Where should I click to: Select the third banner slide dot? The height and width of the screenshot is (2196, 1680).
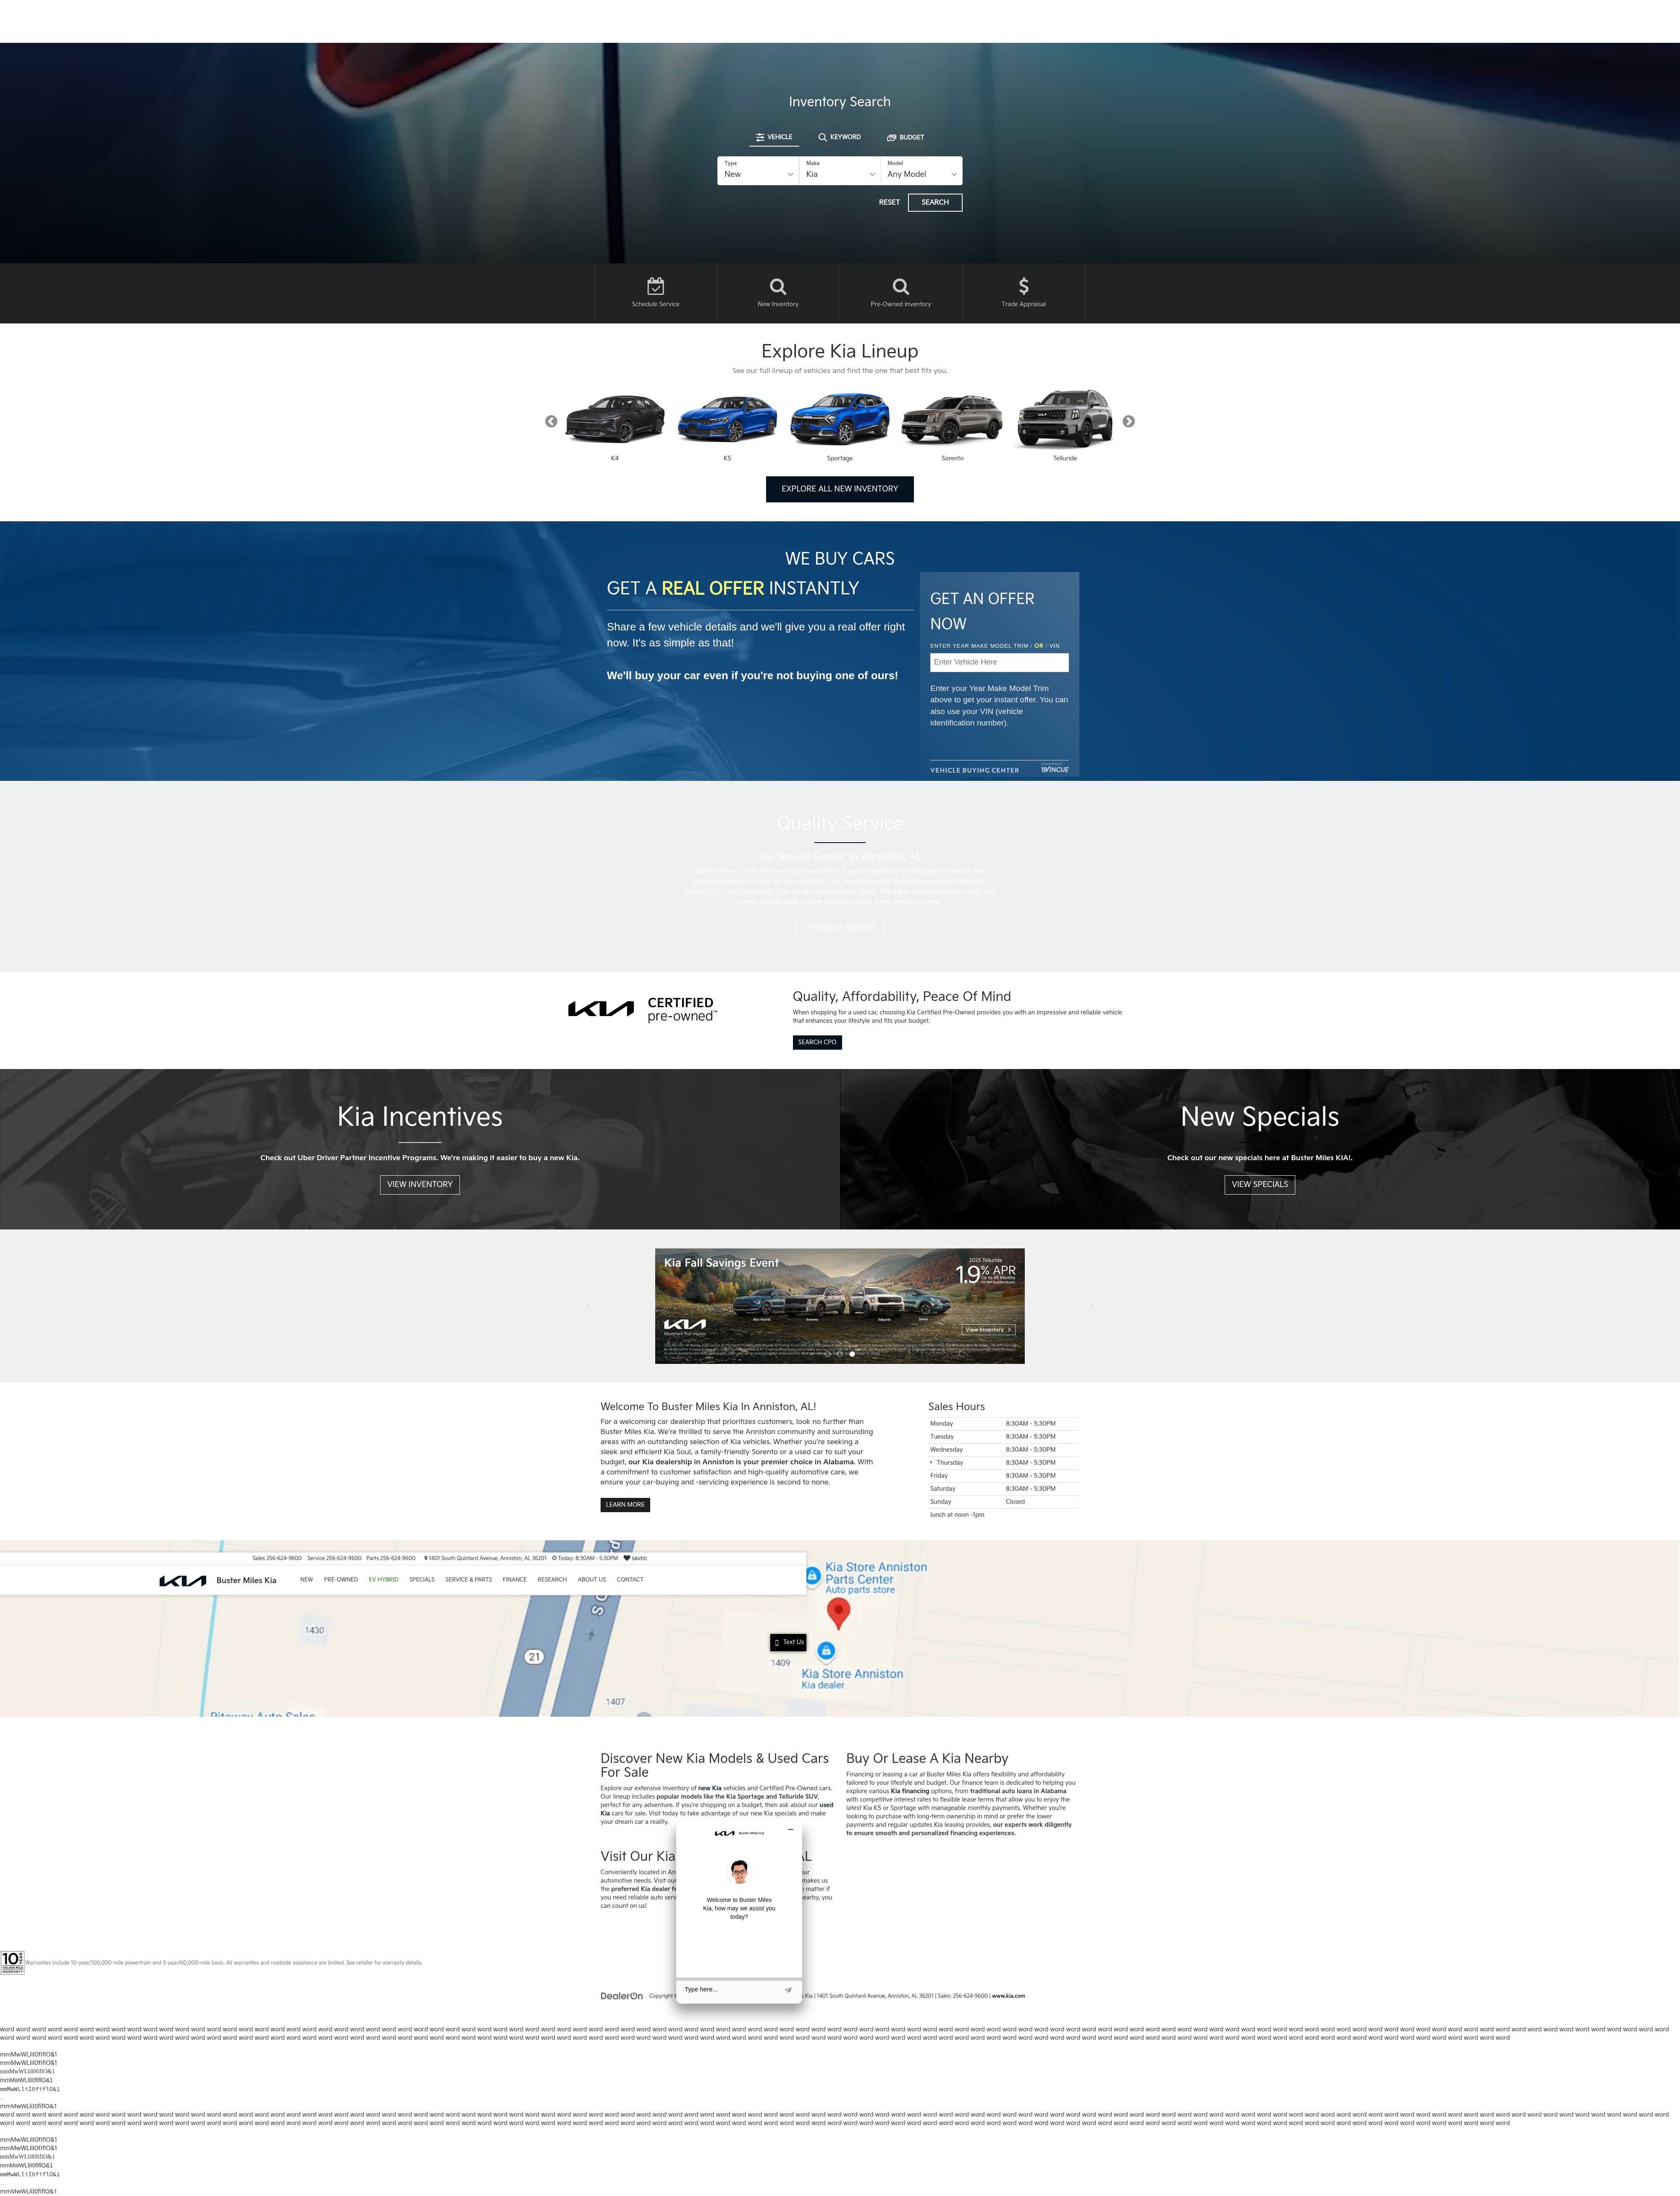coord(852,1354)
